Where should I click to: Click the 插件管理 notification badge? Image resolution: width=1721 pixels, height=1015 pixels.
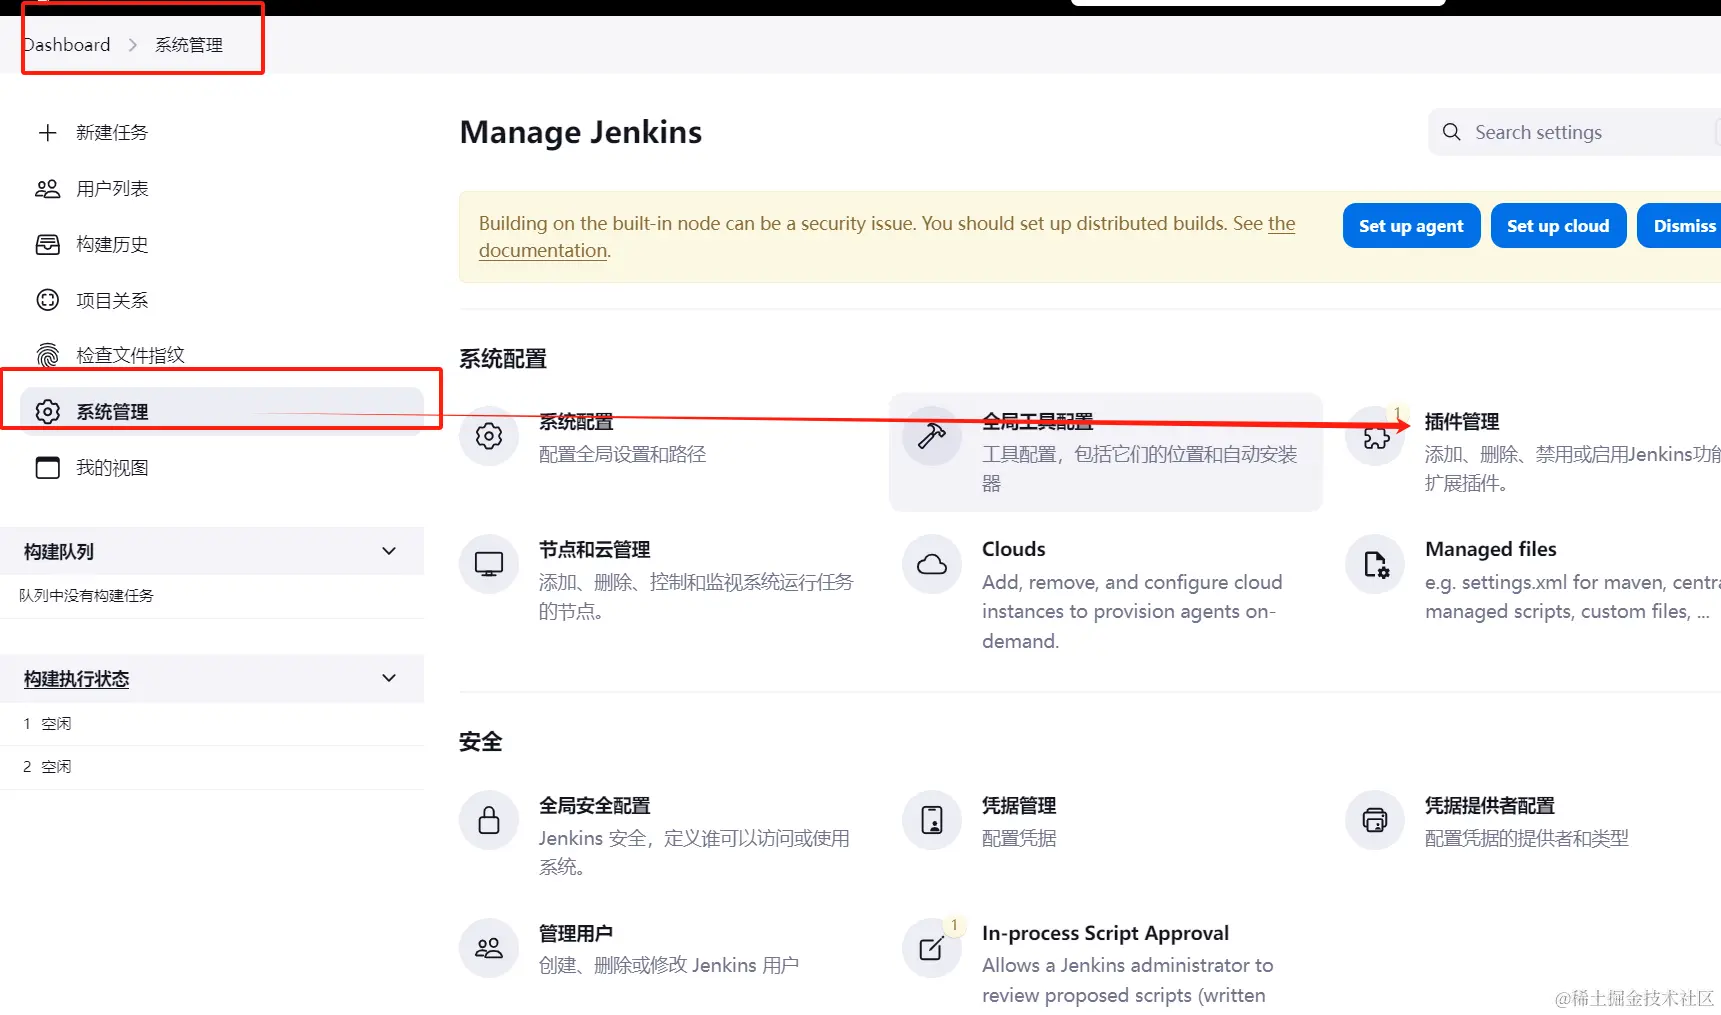pyautogui.click(x=1397, y=414)
